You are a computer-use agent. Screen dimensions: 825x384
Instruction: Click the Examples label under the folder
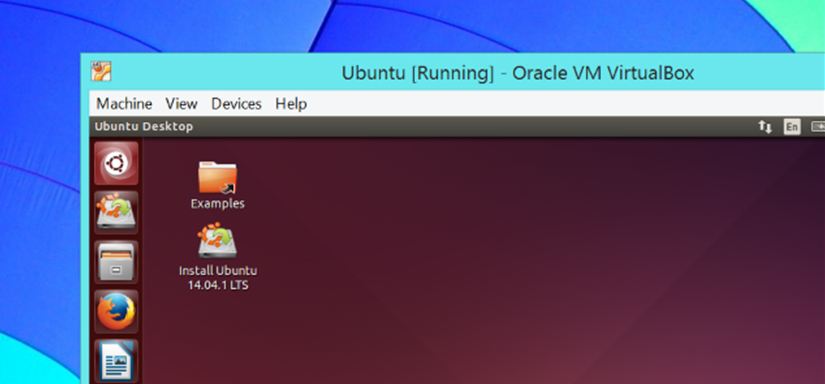[217, 204]
